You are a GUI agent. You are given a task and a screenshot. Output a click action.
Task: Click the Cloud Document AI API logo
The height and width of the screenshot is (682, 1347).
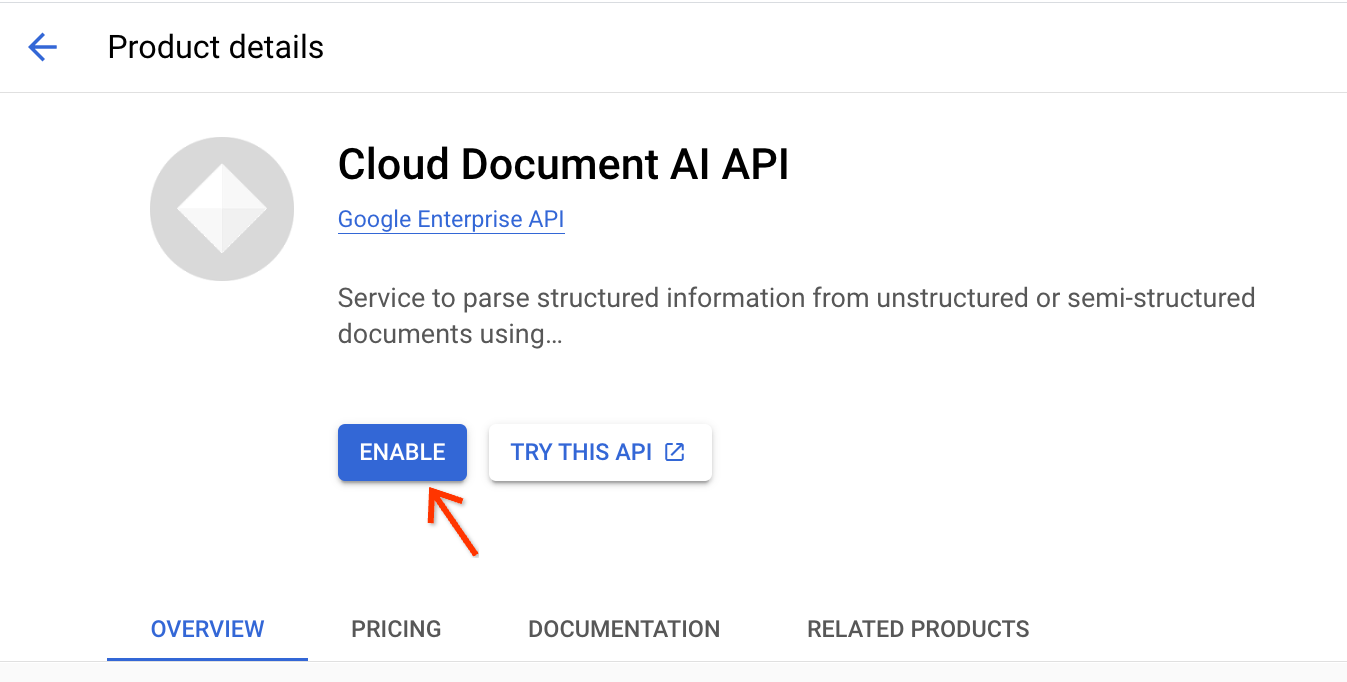point(222,209)
